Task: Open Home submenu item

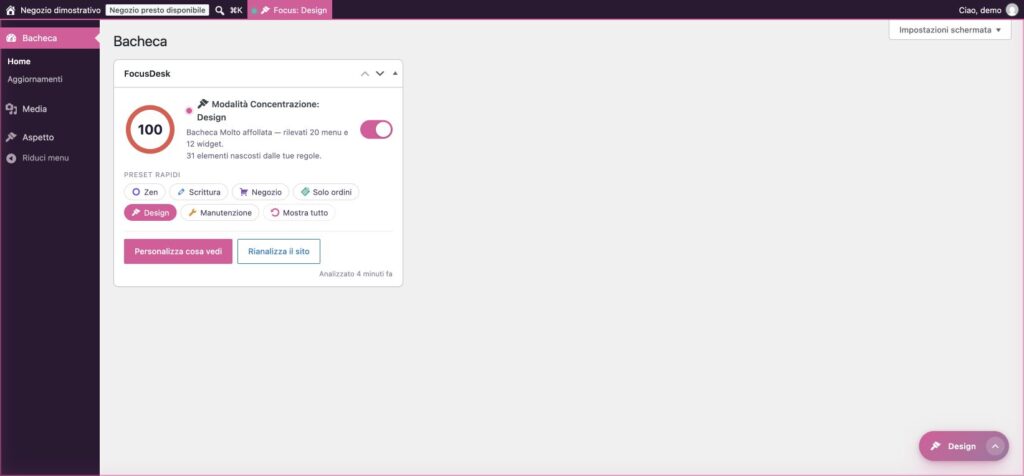Action: [19, 61]
